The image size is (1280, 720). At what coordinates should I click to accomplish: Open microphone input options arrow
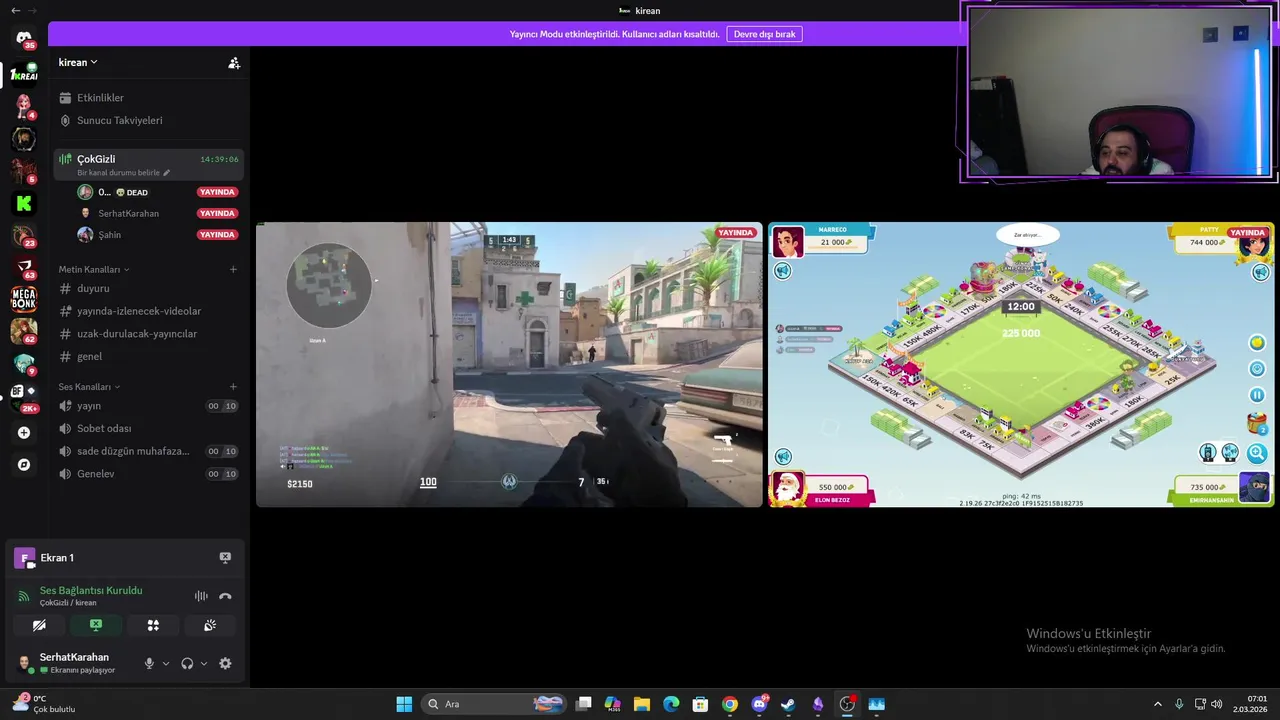tap(166, 663)
